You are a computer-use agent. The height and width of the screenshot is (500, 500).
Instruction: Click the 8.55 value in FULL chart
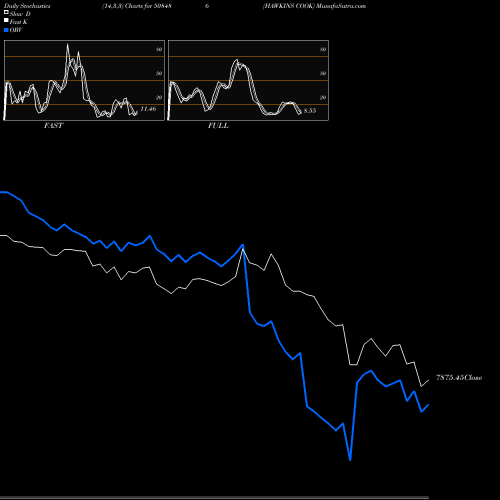(310, 110)
